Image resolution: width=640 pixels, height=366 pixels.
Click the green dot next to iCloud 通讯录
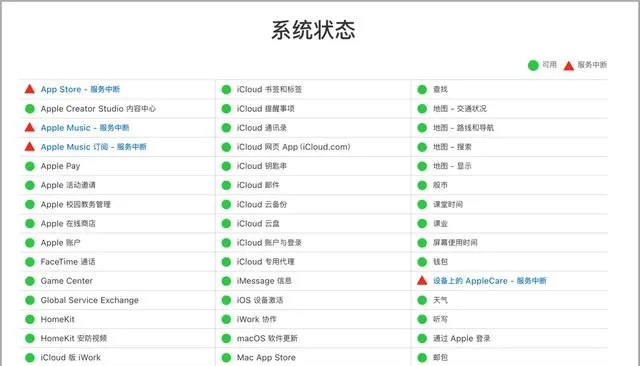pos(226,128)
